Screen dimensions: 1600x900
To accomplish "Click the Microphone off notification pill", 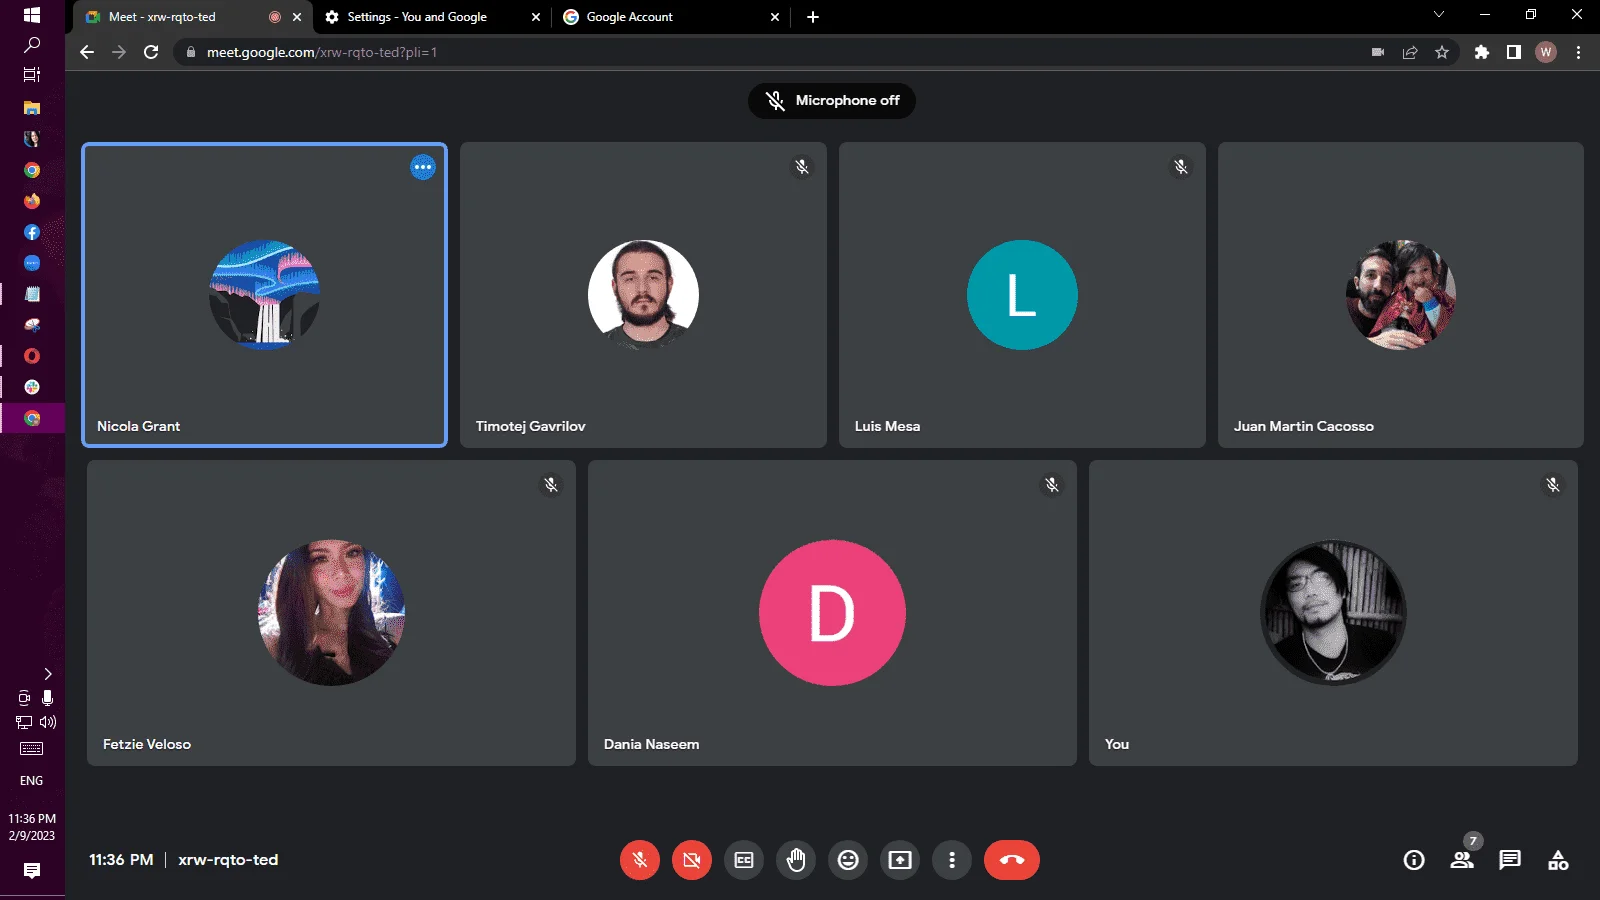I will point(832,101).
